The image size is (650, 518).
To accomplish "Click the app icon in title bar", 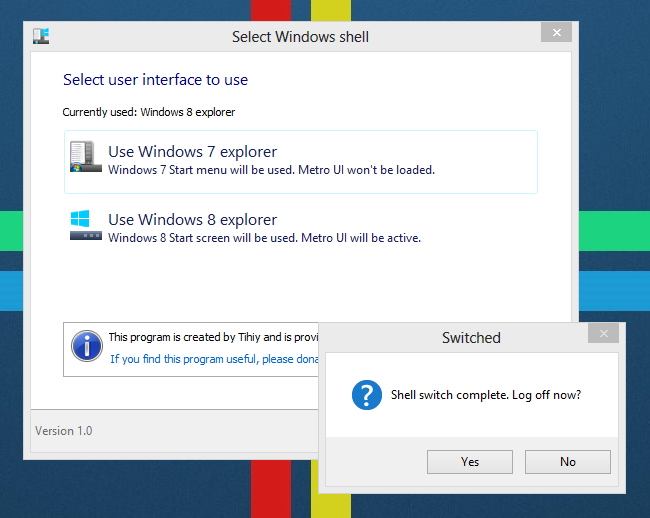I will click(x=41, y=36).
